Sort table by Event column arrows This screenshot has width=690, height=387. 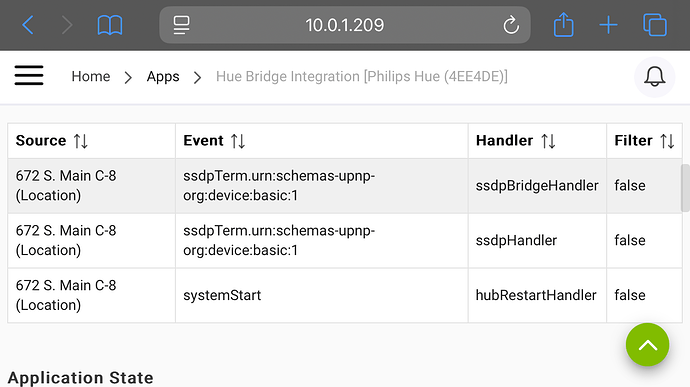[x=238, y=141]
